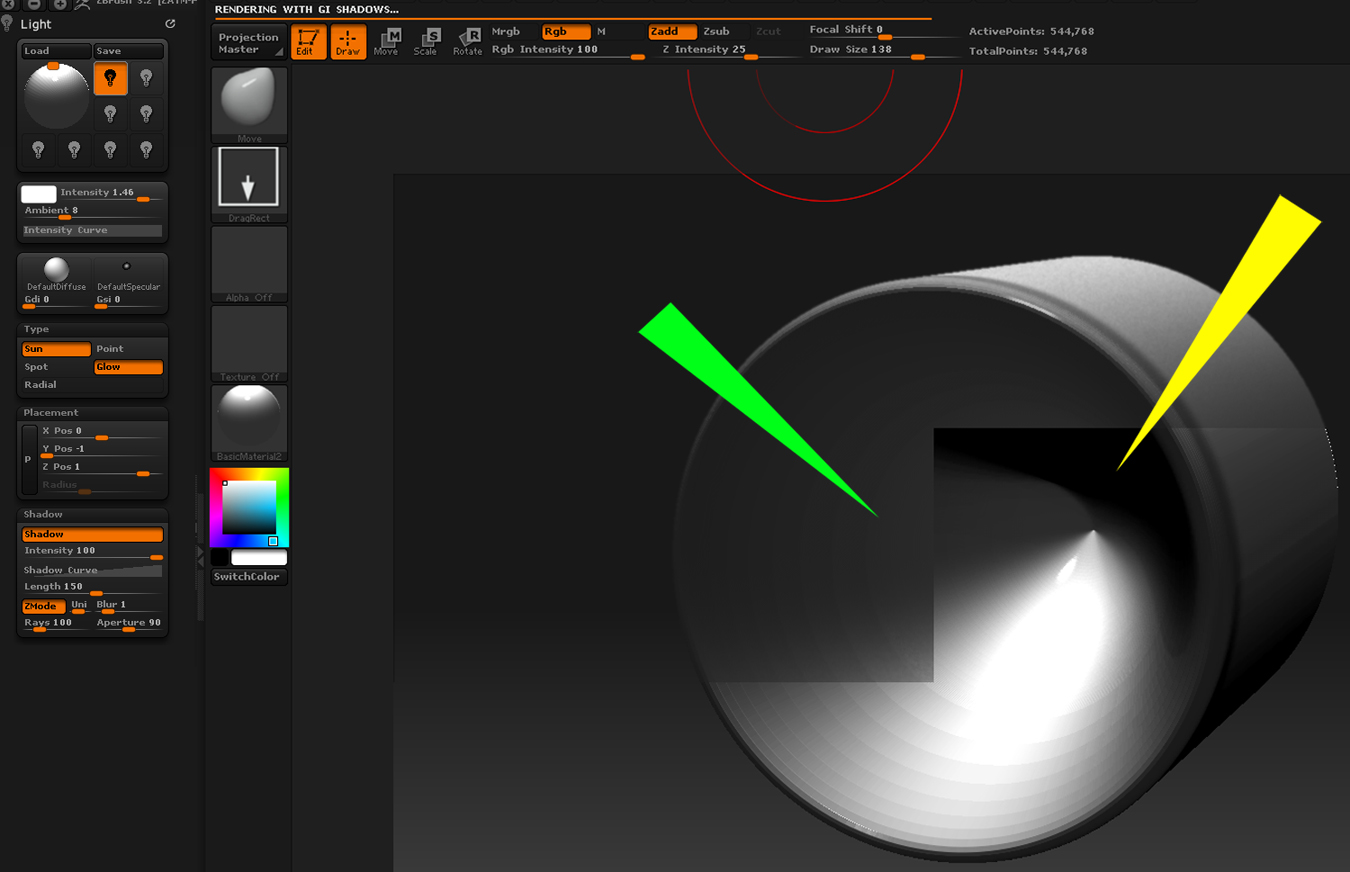This screenshot has width=1350, height=872.
Task: Adjust the Ambient 8 slider
Action: click(92, 213)
